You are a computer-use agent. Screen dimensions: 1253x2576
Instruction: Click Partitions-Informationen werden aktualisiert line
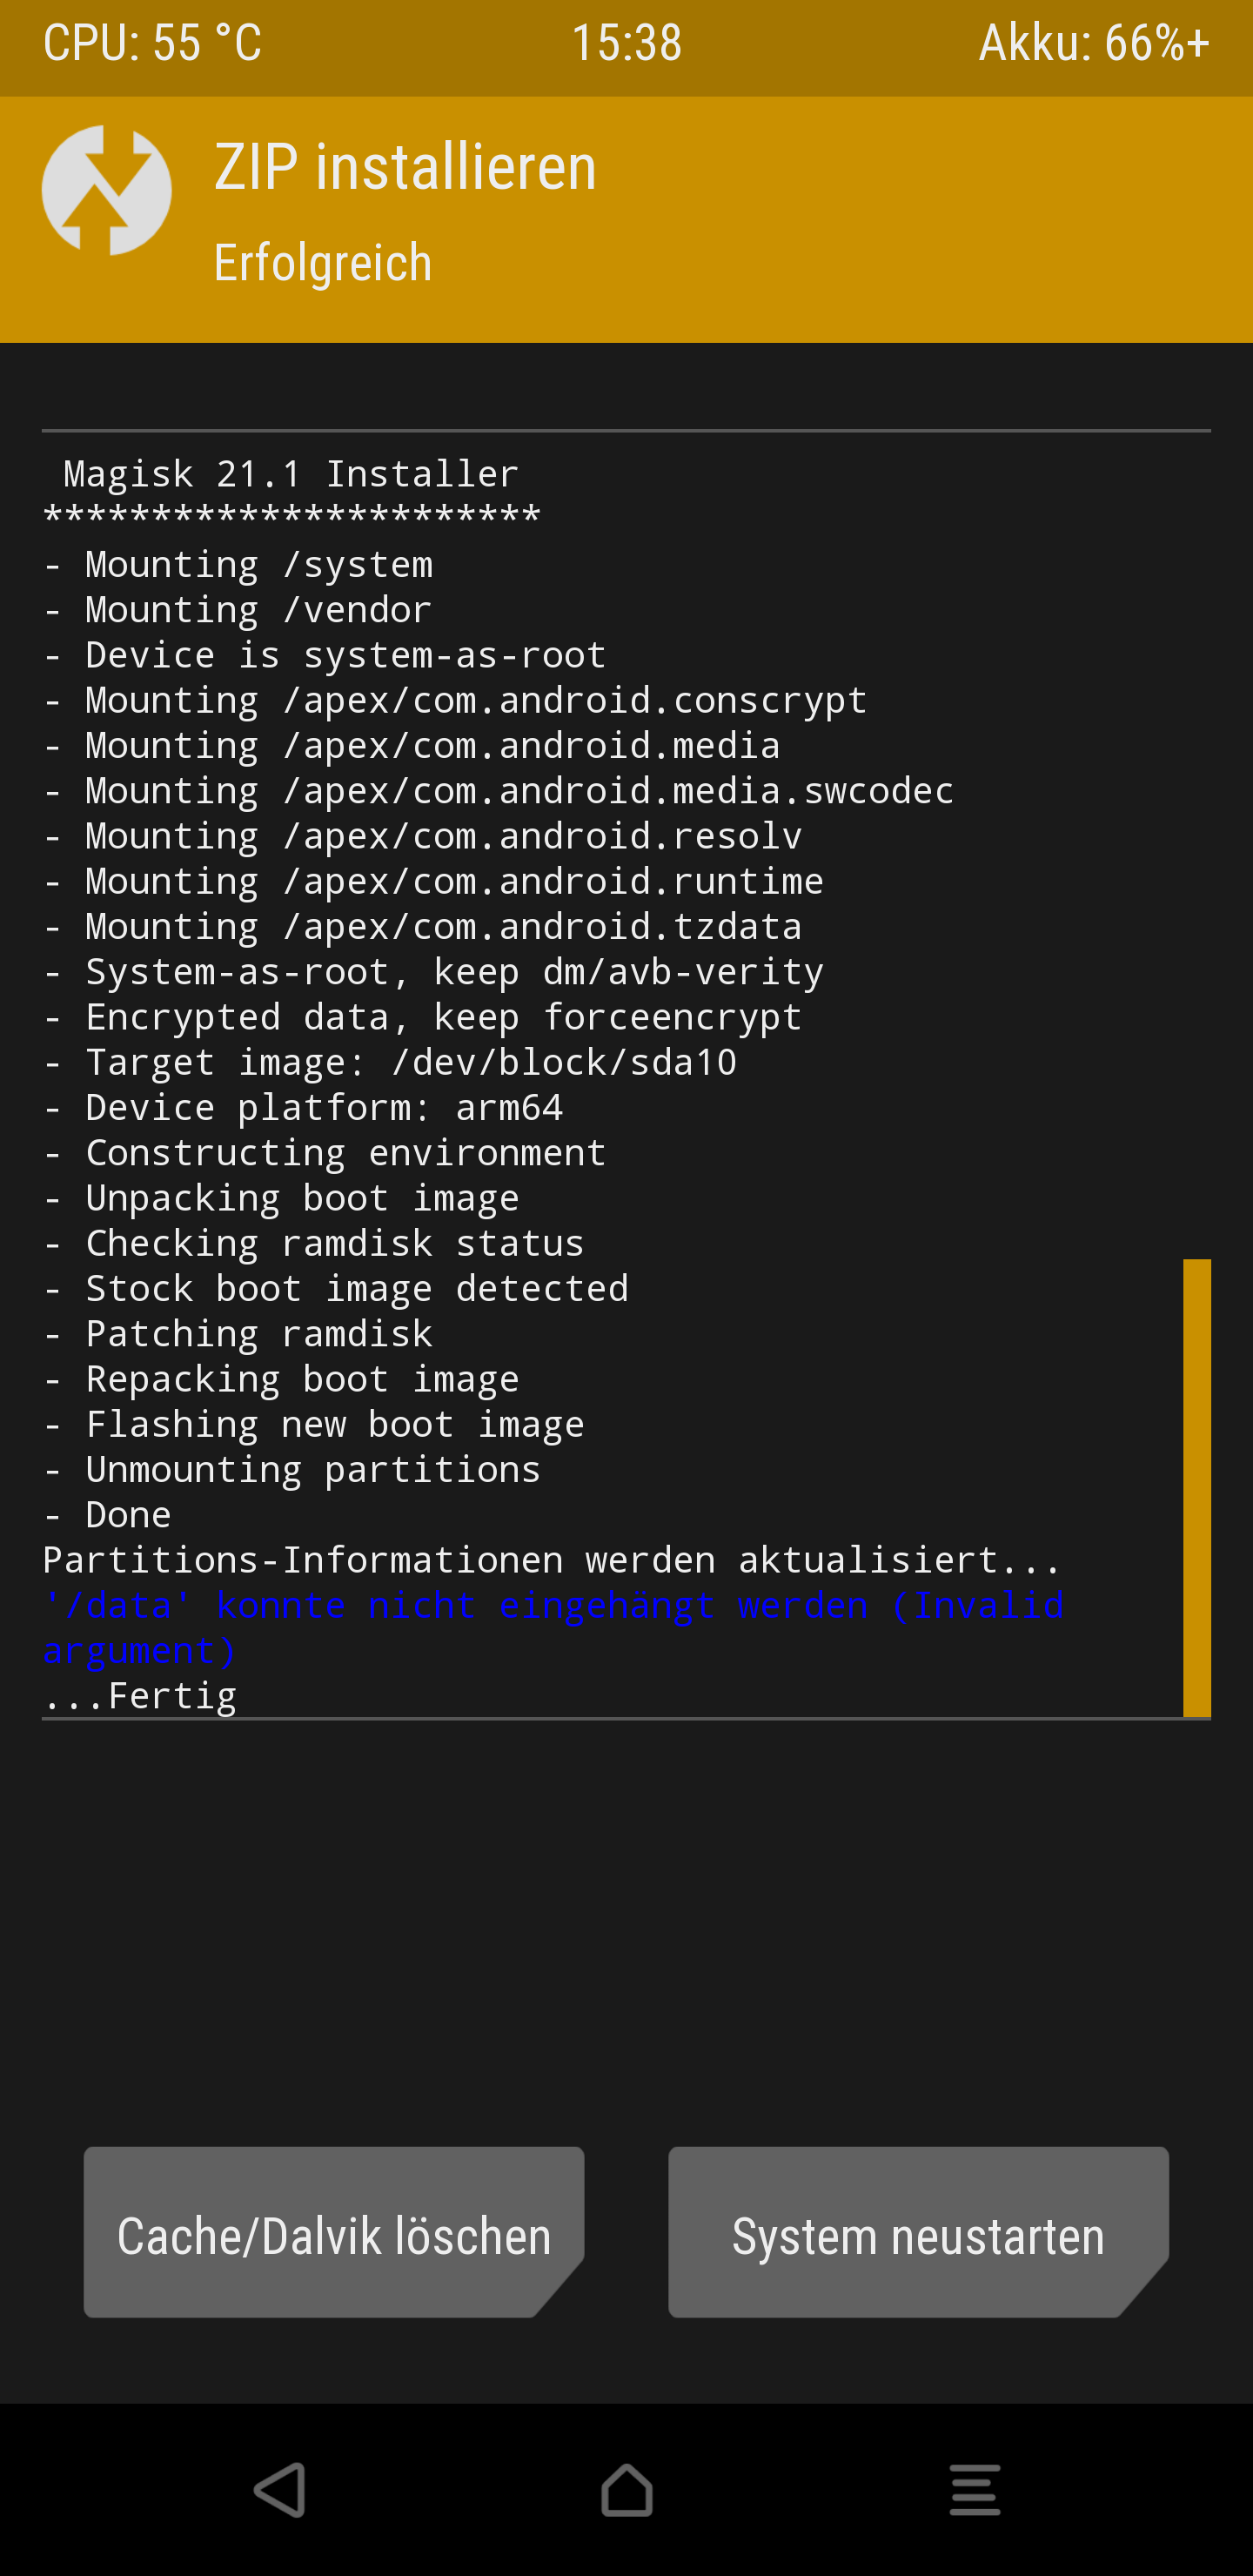point(552,1560)
